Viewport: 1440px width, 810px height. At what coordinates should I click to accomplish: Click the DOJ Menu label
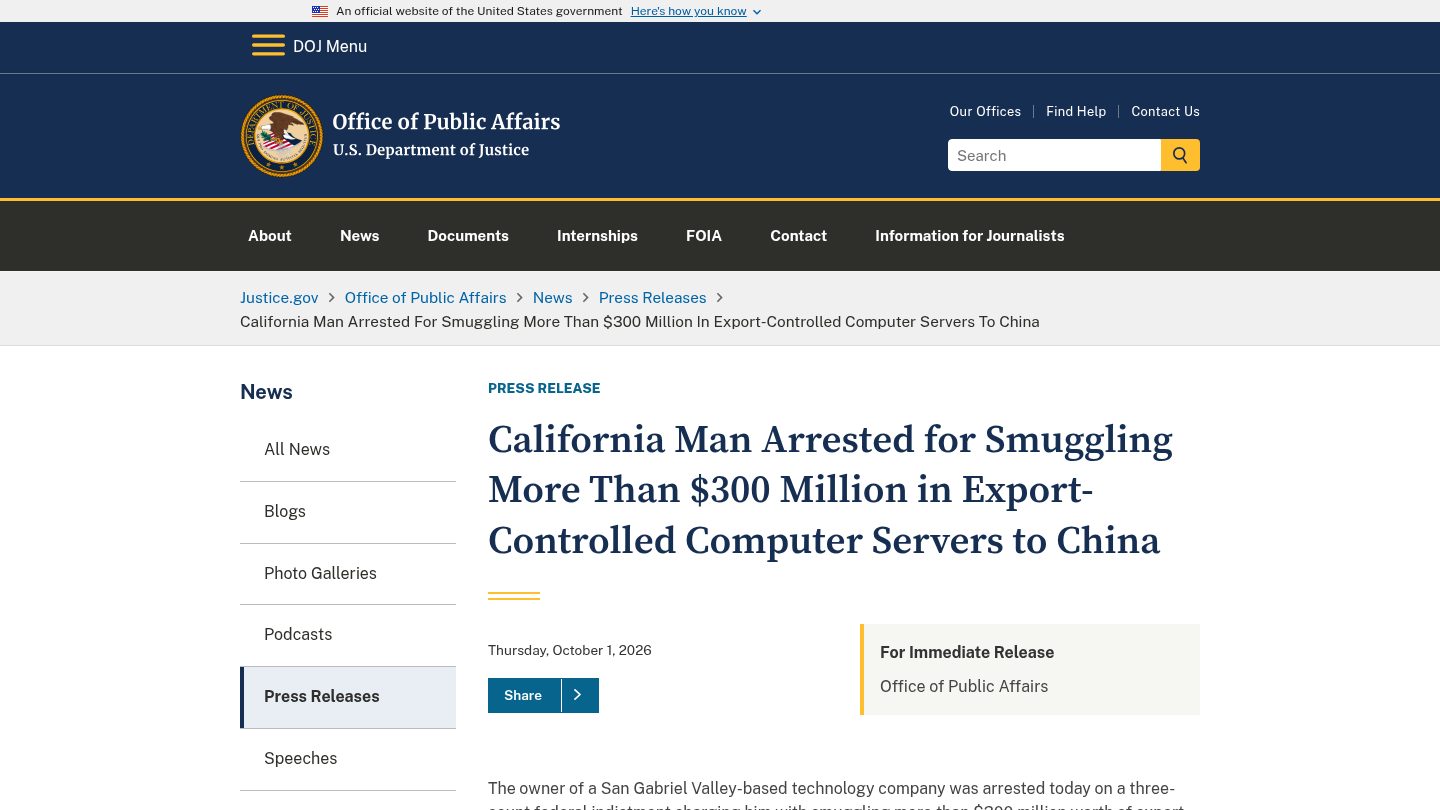coord(330,46)
